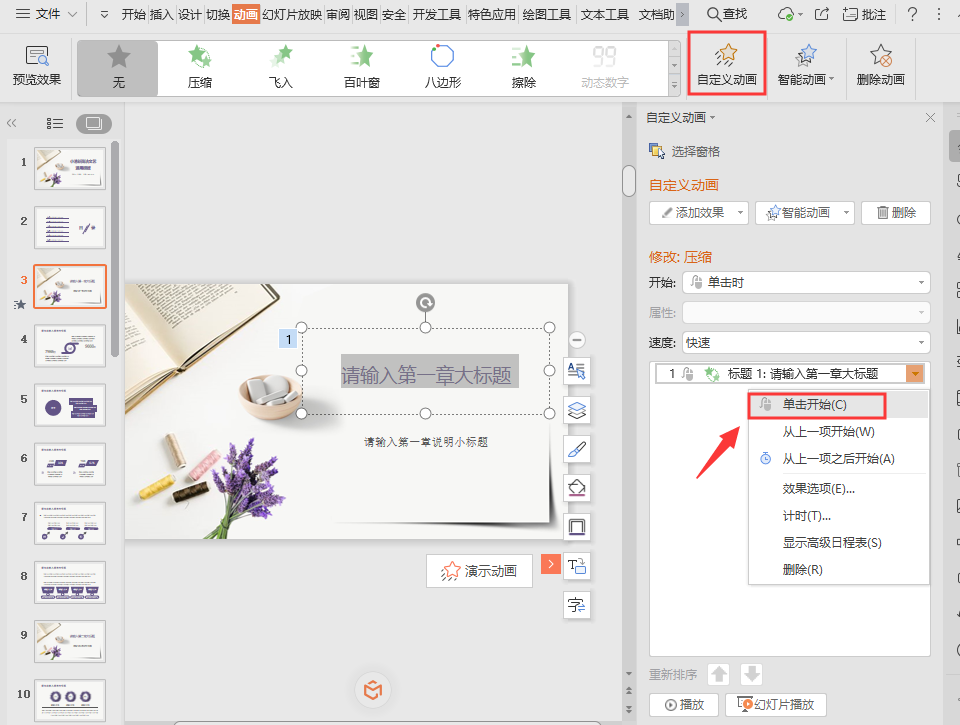Choose 单击开始(C) from context menu
The height and width of the screenshot is (725, 960).
click(x=817, y=405)
